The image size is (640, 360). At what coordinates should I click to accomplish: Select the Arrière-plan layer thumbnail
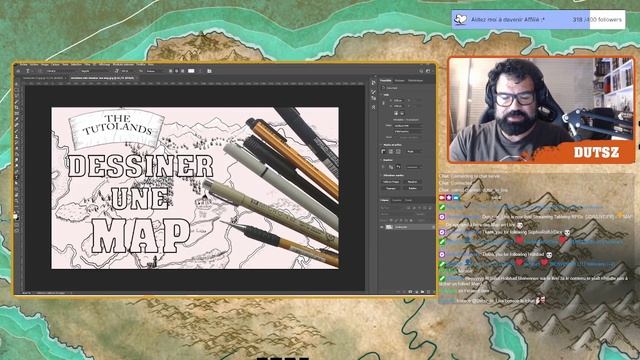coord(389,227)
